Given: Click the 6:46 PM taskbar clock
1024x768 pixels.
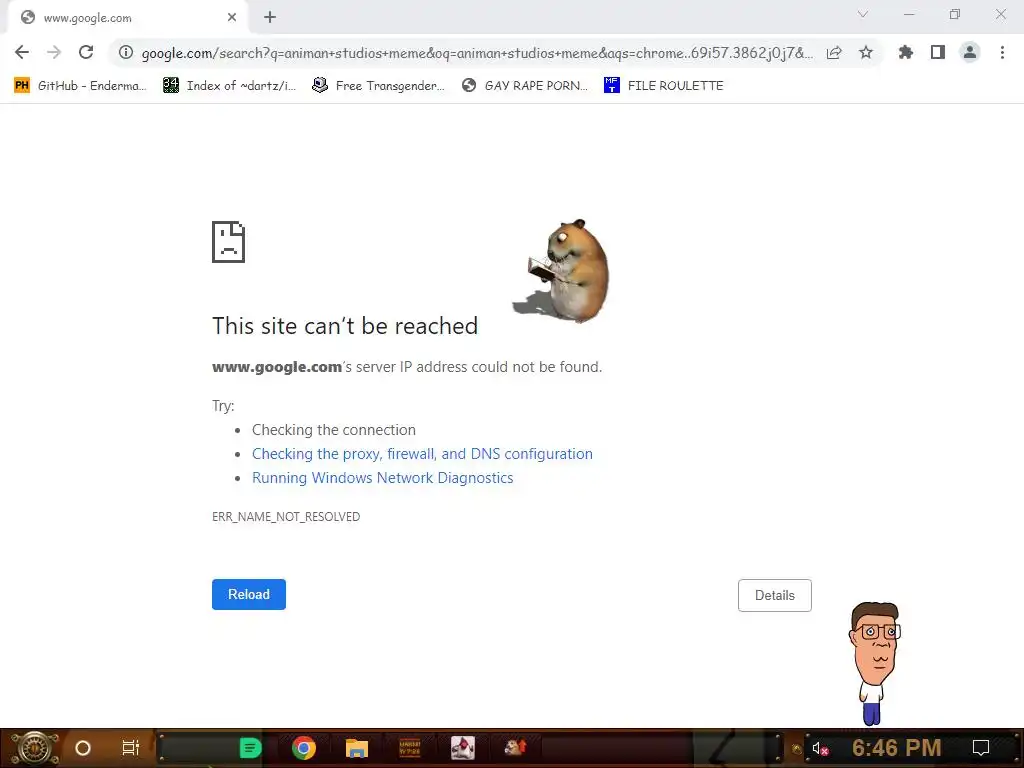Looking at the screenshot, I should [897, 748].
